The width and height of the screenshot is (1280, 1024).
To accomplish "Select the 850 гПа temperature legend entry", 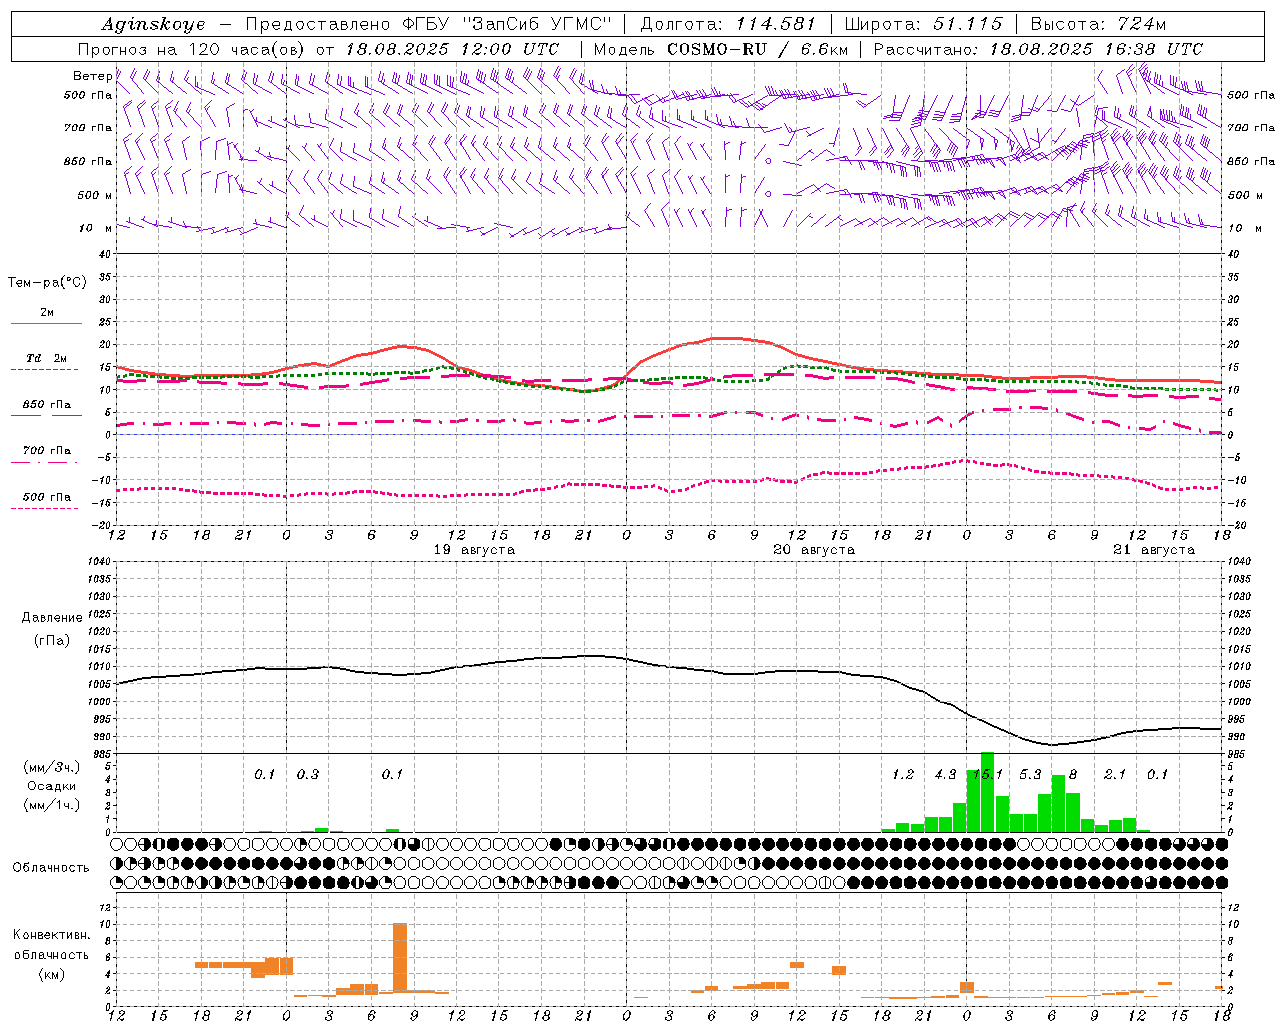I will coord(47,404).
